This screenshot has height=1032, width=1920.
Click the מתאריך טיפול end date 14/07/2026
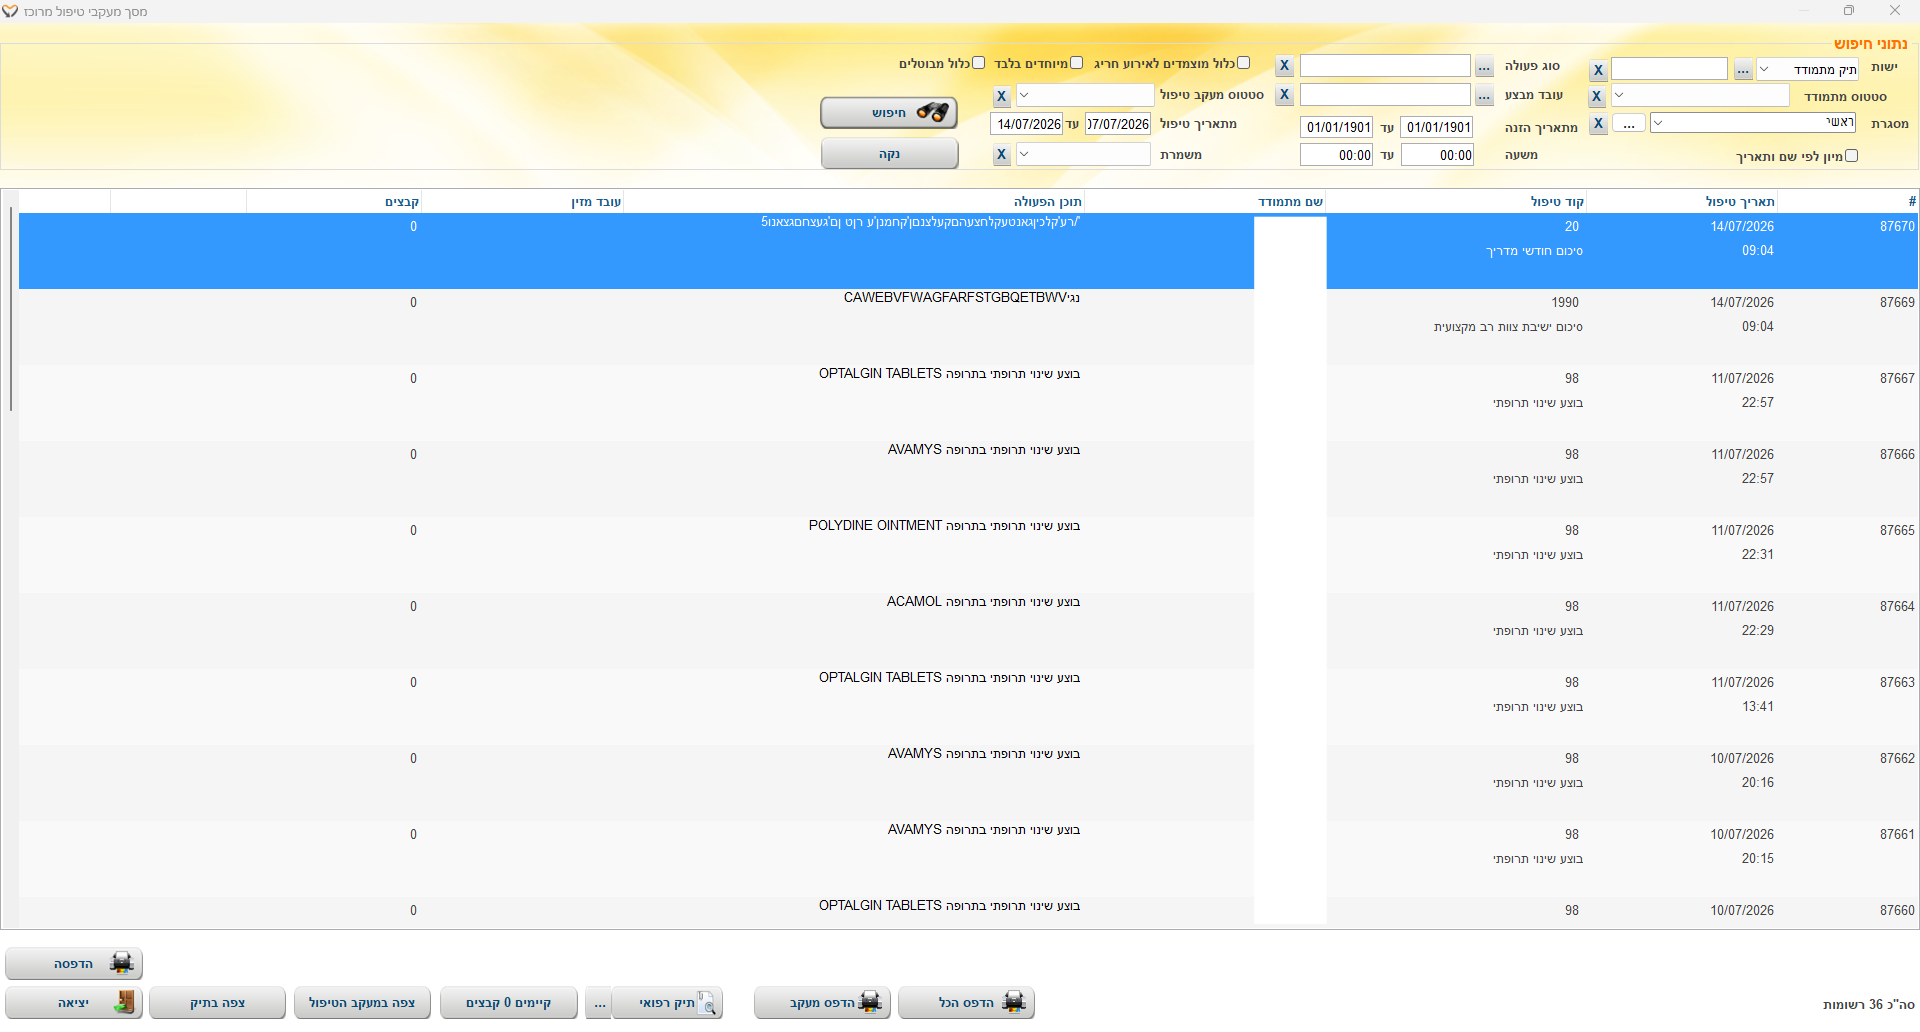pyautogui.click(x=1027, y=124)
